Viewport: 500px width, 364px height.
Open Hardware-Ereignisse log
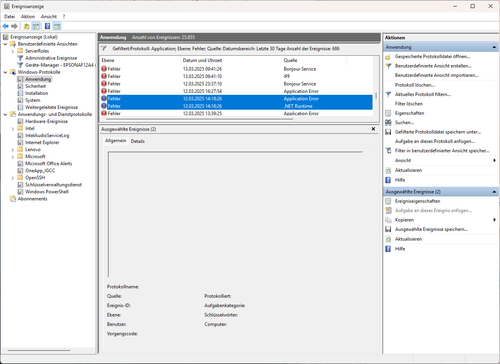tap(46, 121)
